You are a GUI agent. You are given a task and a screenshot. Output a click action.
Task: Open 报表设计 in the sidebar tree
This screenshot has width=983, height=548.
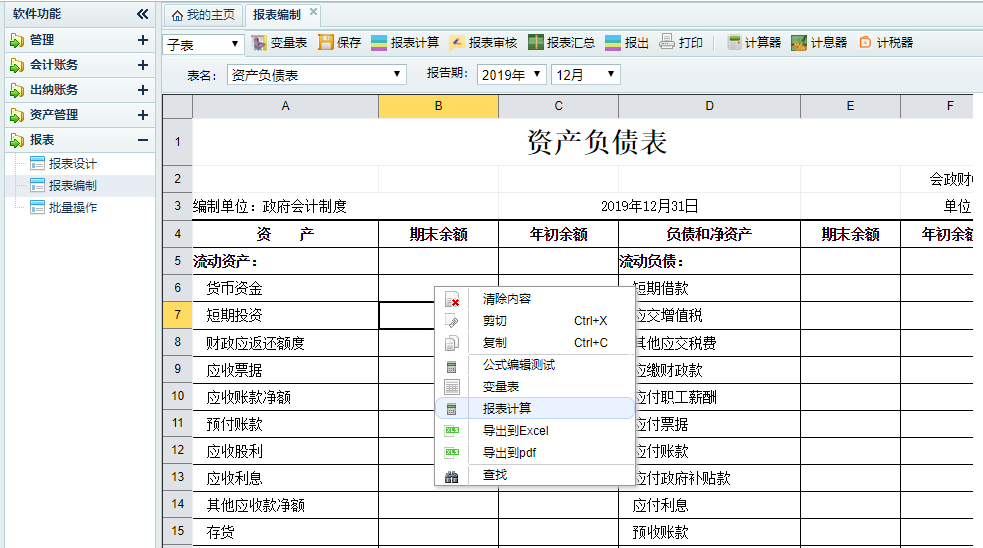coord(72,163)
